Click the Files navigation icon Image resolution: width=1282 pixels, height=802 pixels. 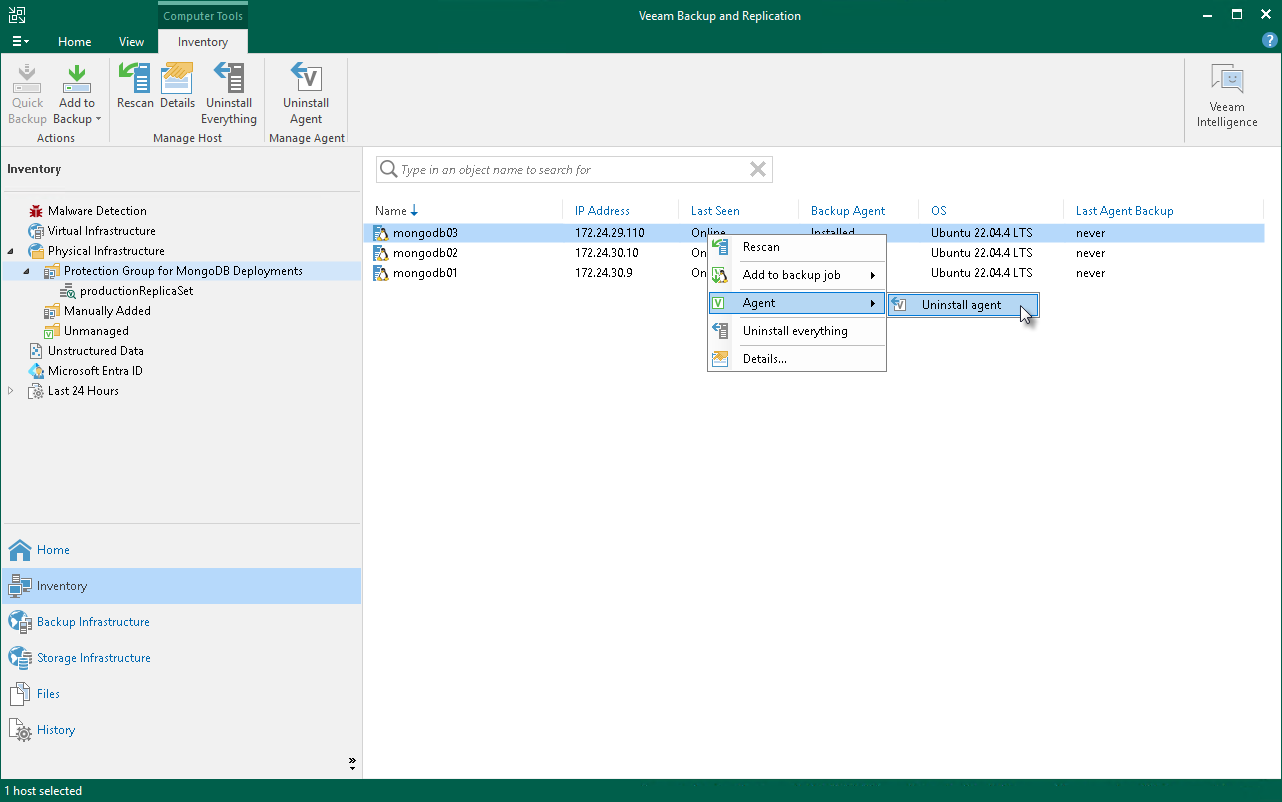[x=20, y=694]
